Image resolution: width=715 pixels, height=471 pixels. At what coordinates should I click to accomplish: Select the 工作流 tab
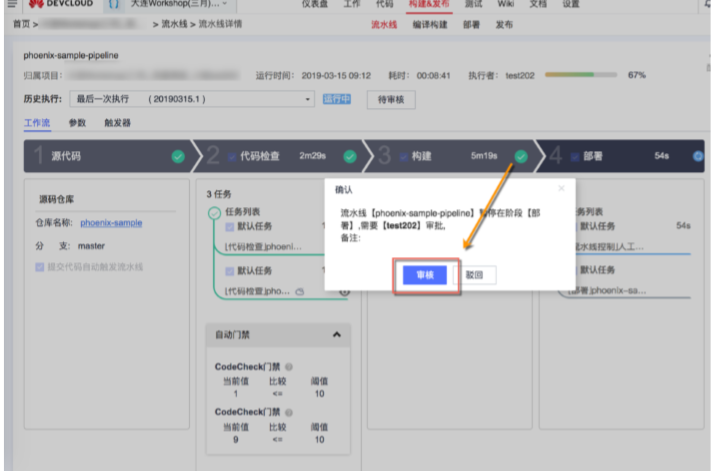click(37, 123)
